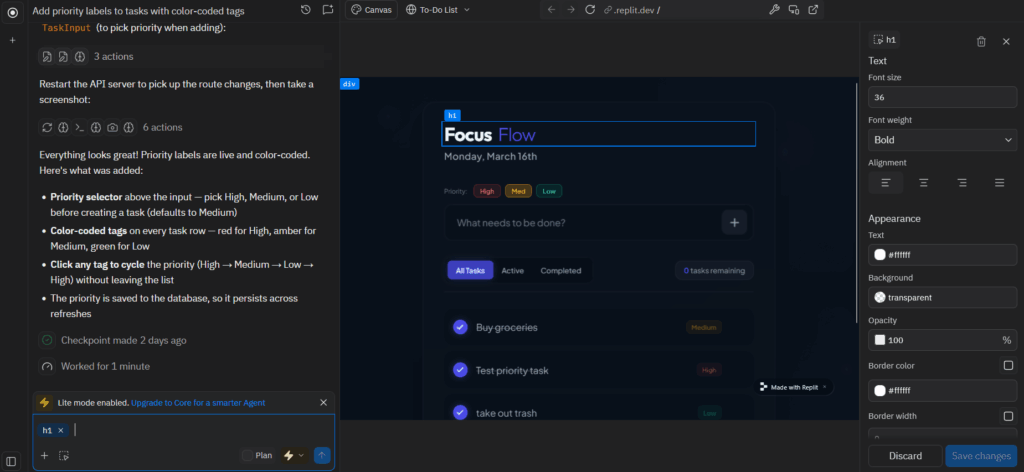Click the circular agent icon at top-left
Image resolution: width=1024 pixels, height=472 pixels.
click(12, 12)
